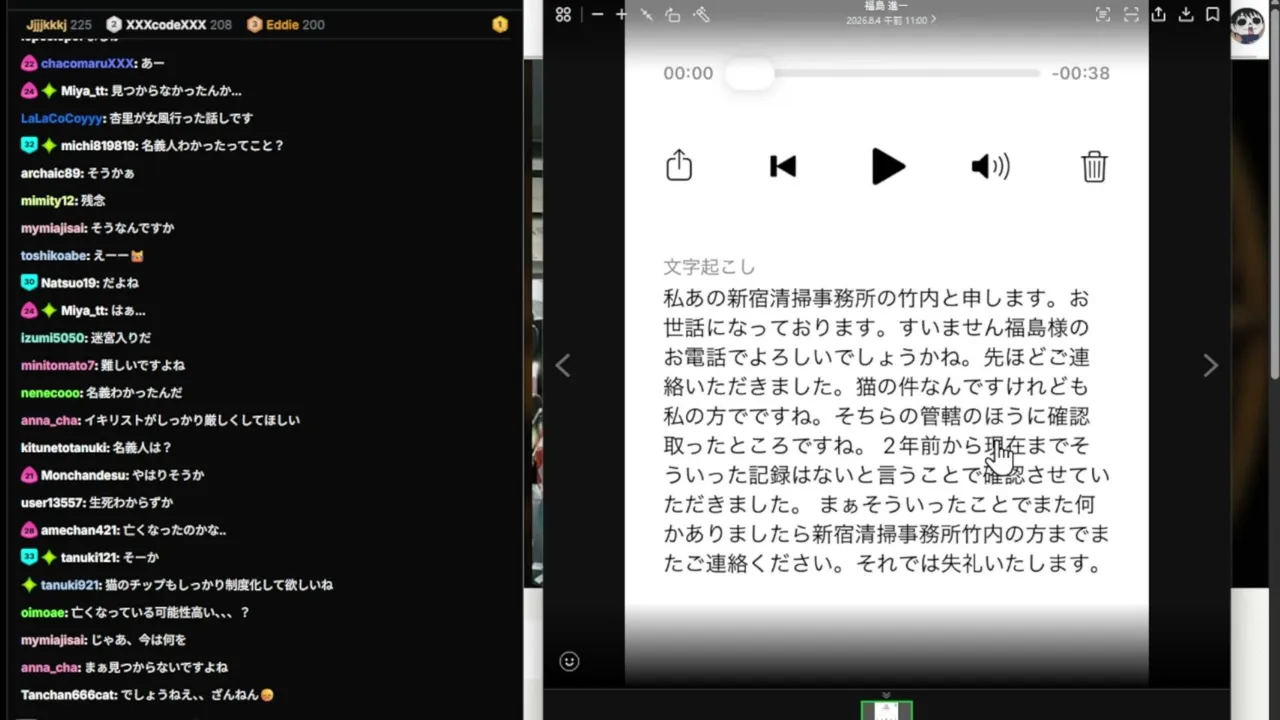Open XXXcodeXXX in the chat leaderboard
This screenshot has height=720, width=1280.
coord(165,24)
